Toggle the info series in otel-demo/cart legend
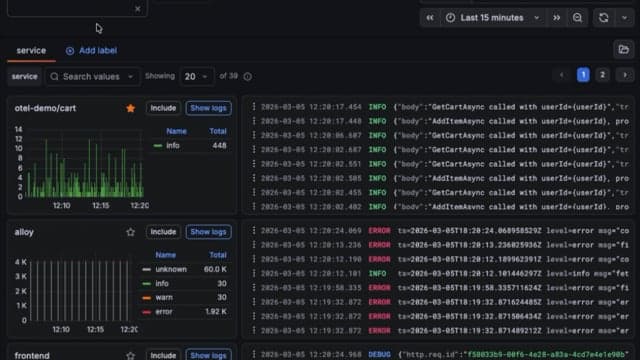 tap(172, 146)
